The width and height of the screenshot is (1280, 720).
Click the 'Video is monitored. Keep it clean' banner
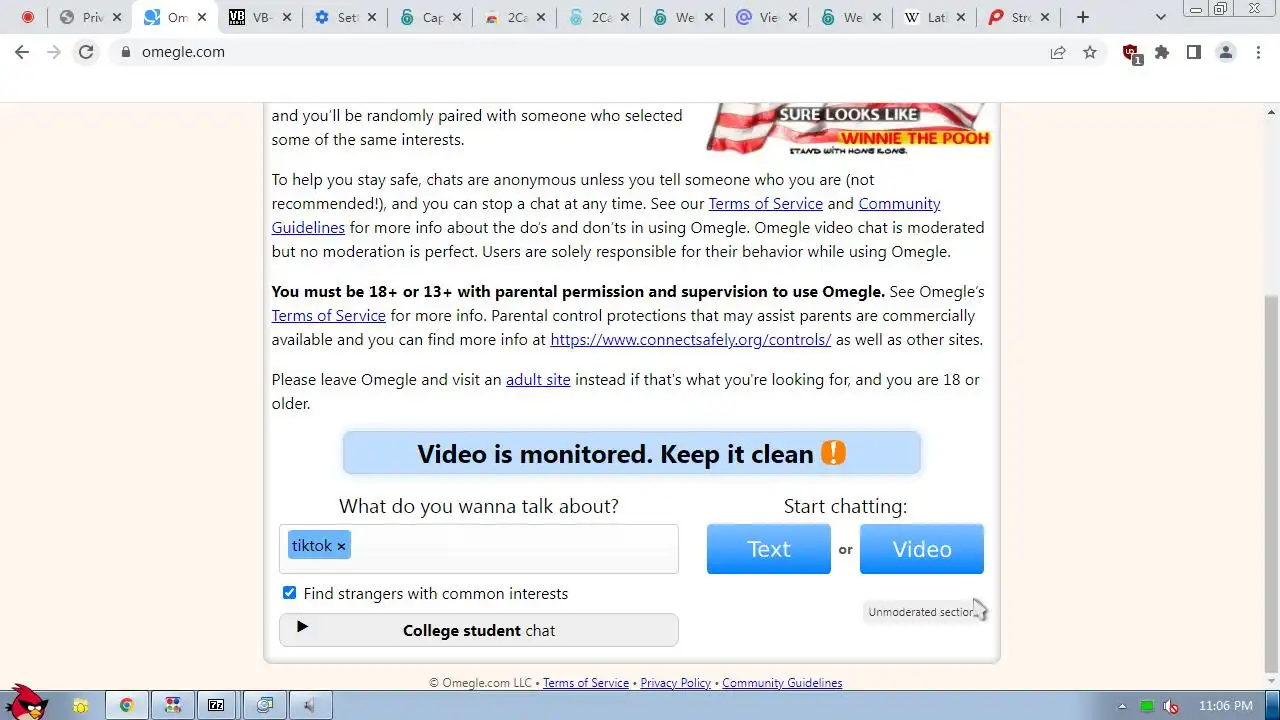pos(631,453)
